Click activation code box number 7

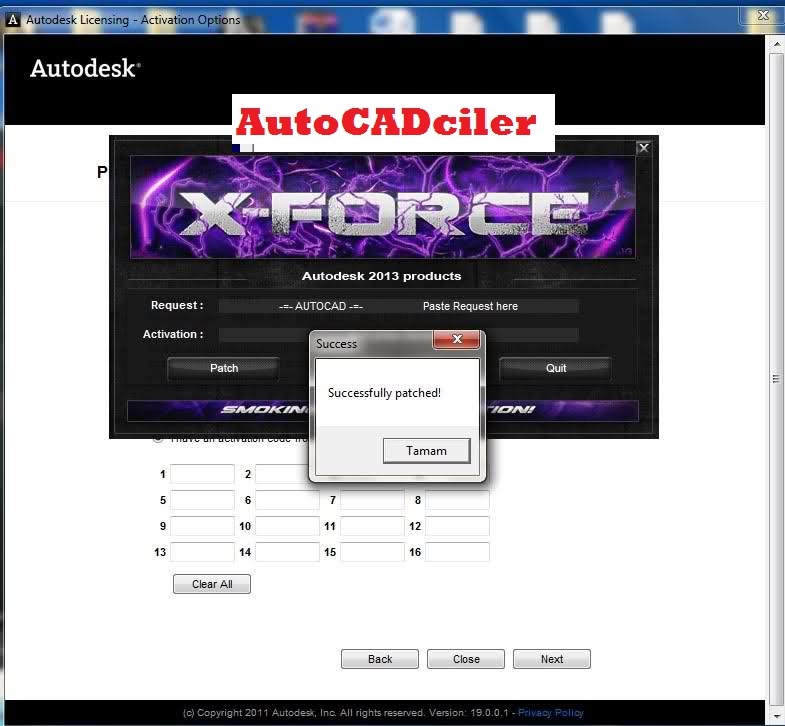[372, 500]
